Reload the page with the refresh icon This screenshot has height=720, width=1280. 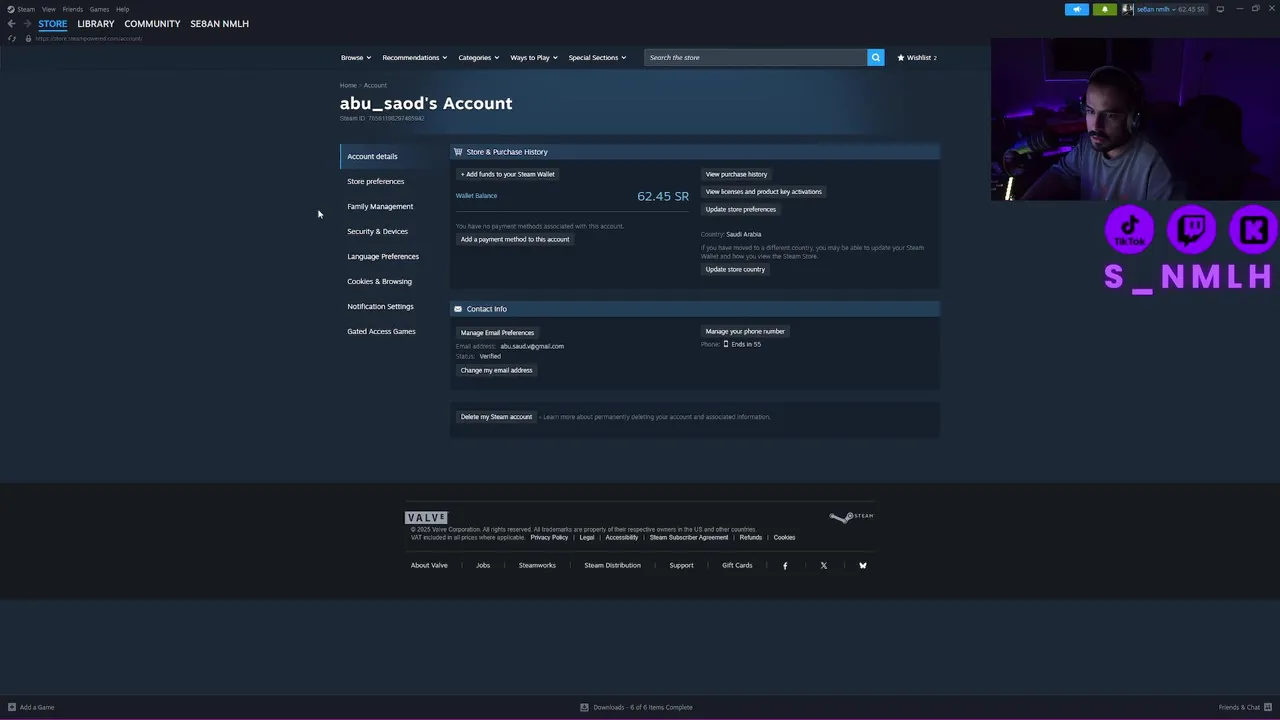pos(12,38)
